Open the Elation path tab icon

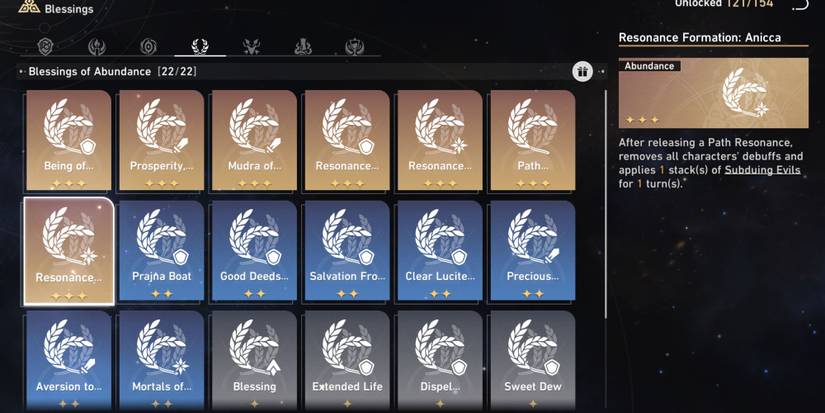point(355,47)
